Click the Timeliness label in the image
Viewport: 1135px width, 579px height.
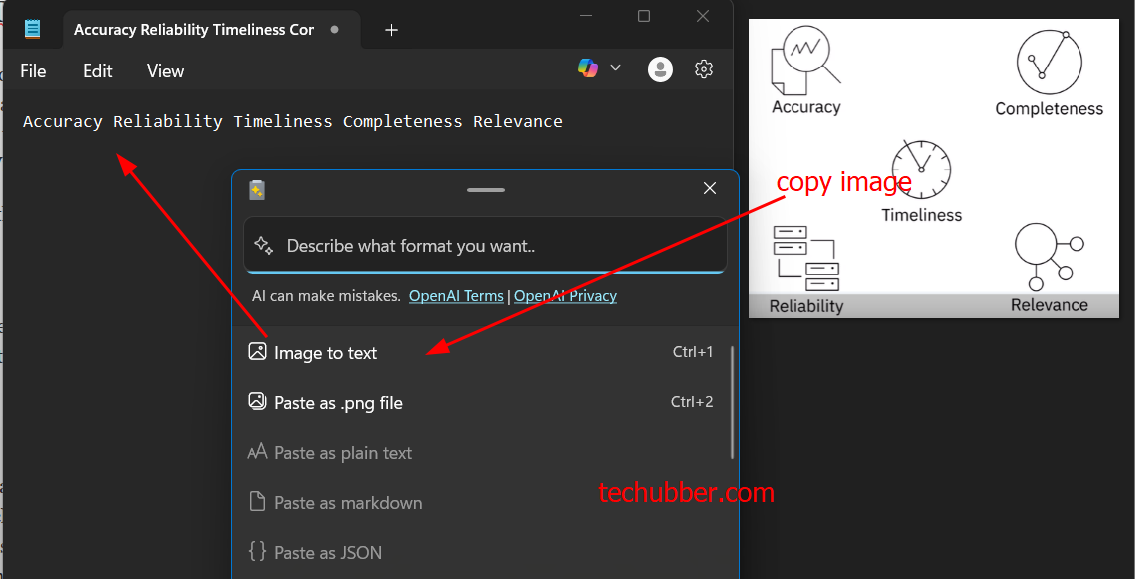point(921,215)
